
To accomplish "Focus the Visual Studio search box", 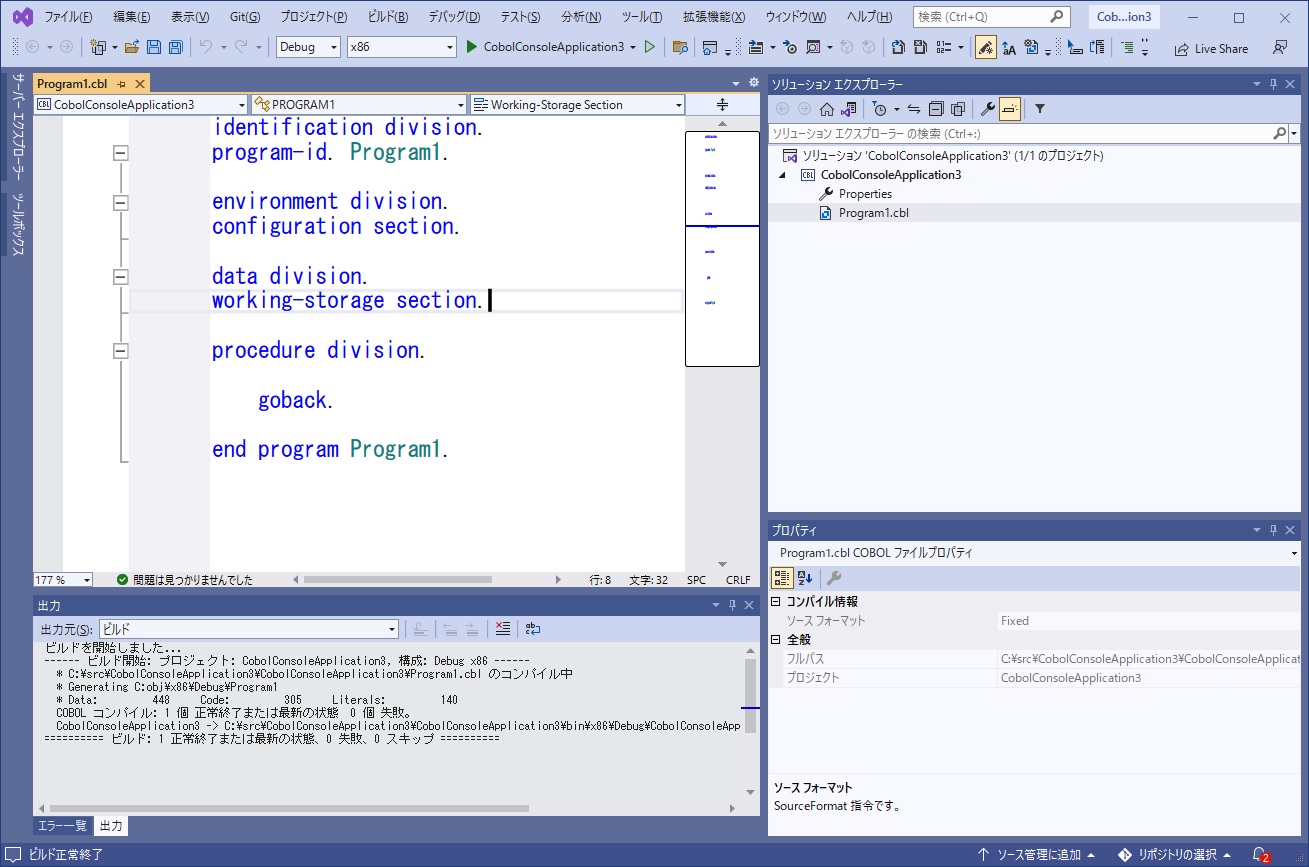I will 991,17.
